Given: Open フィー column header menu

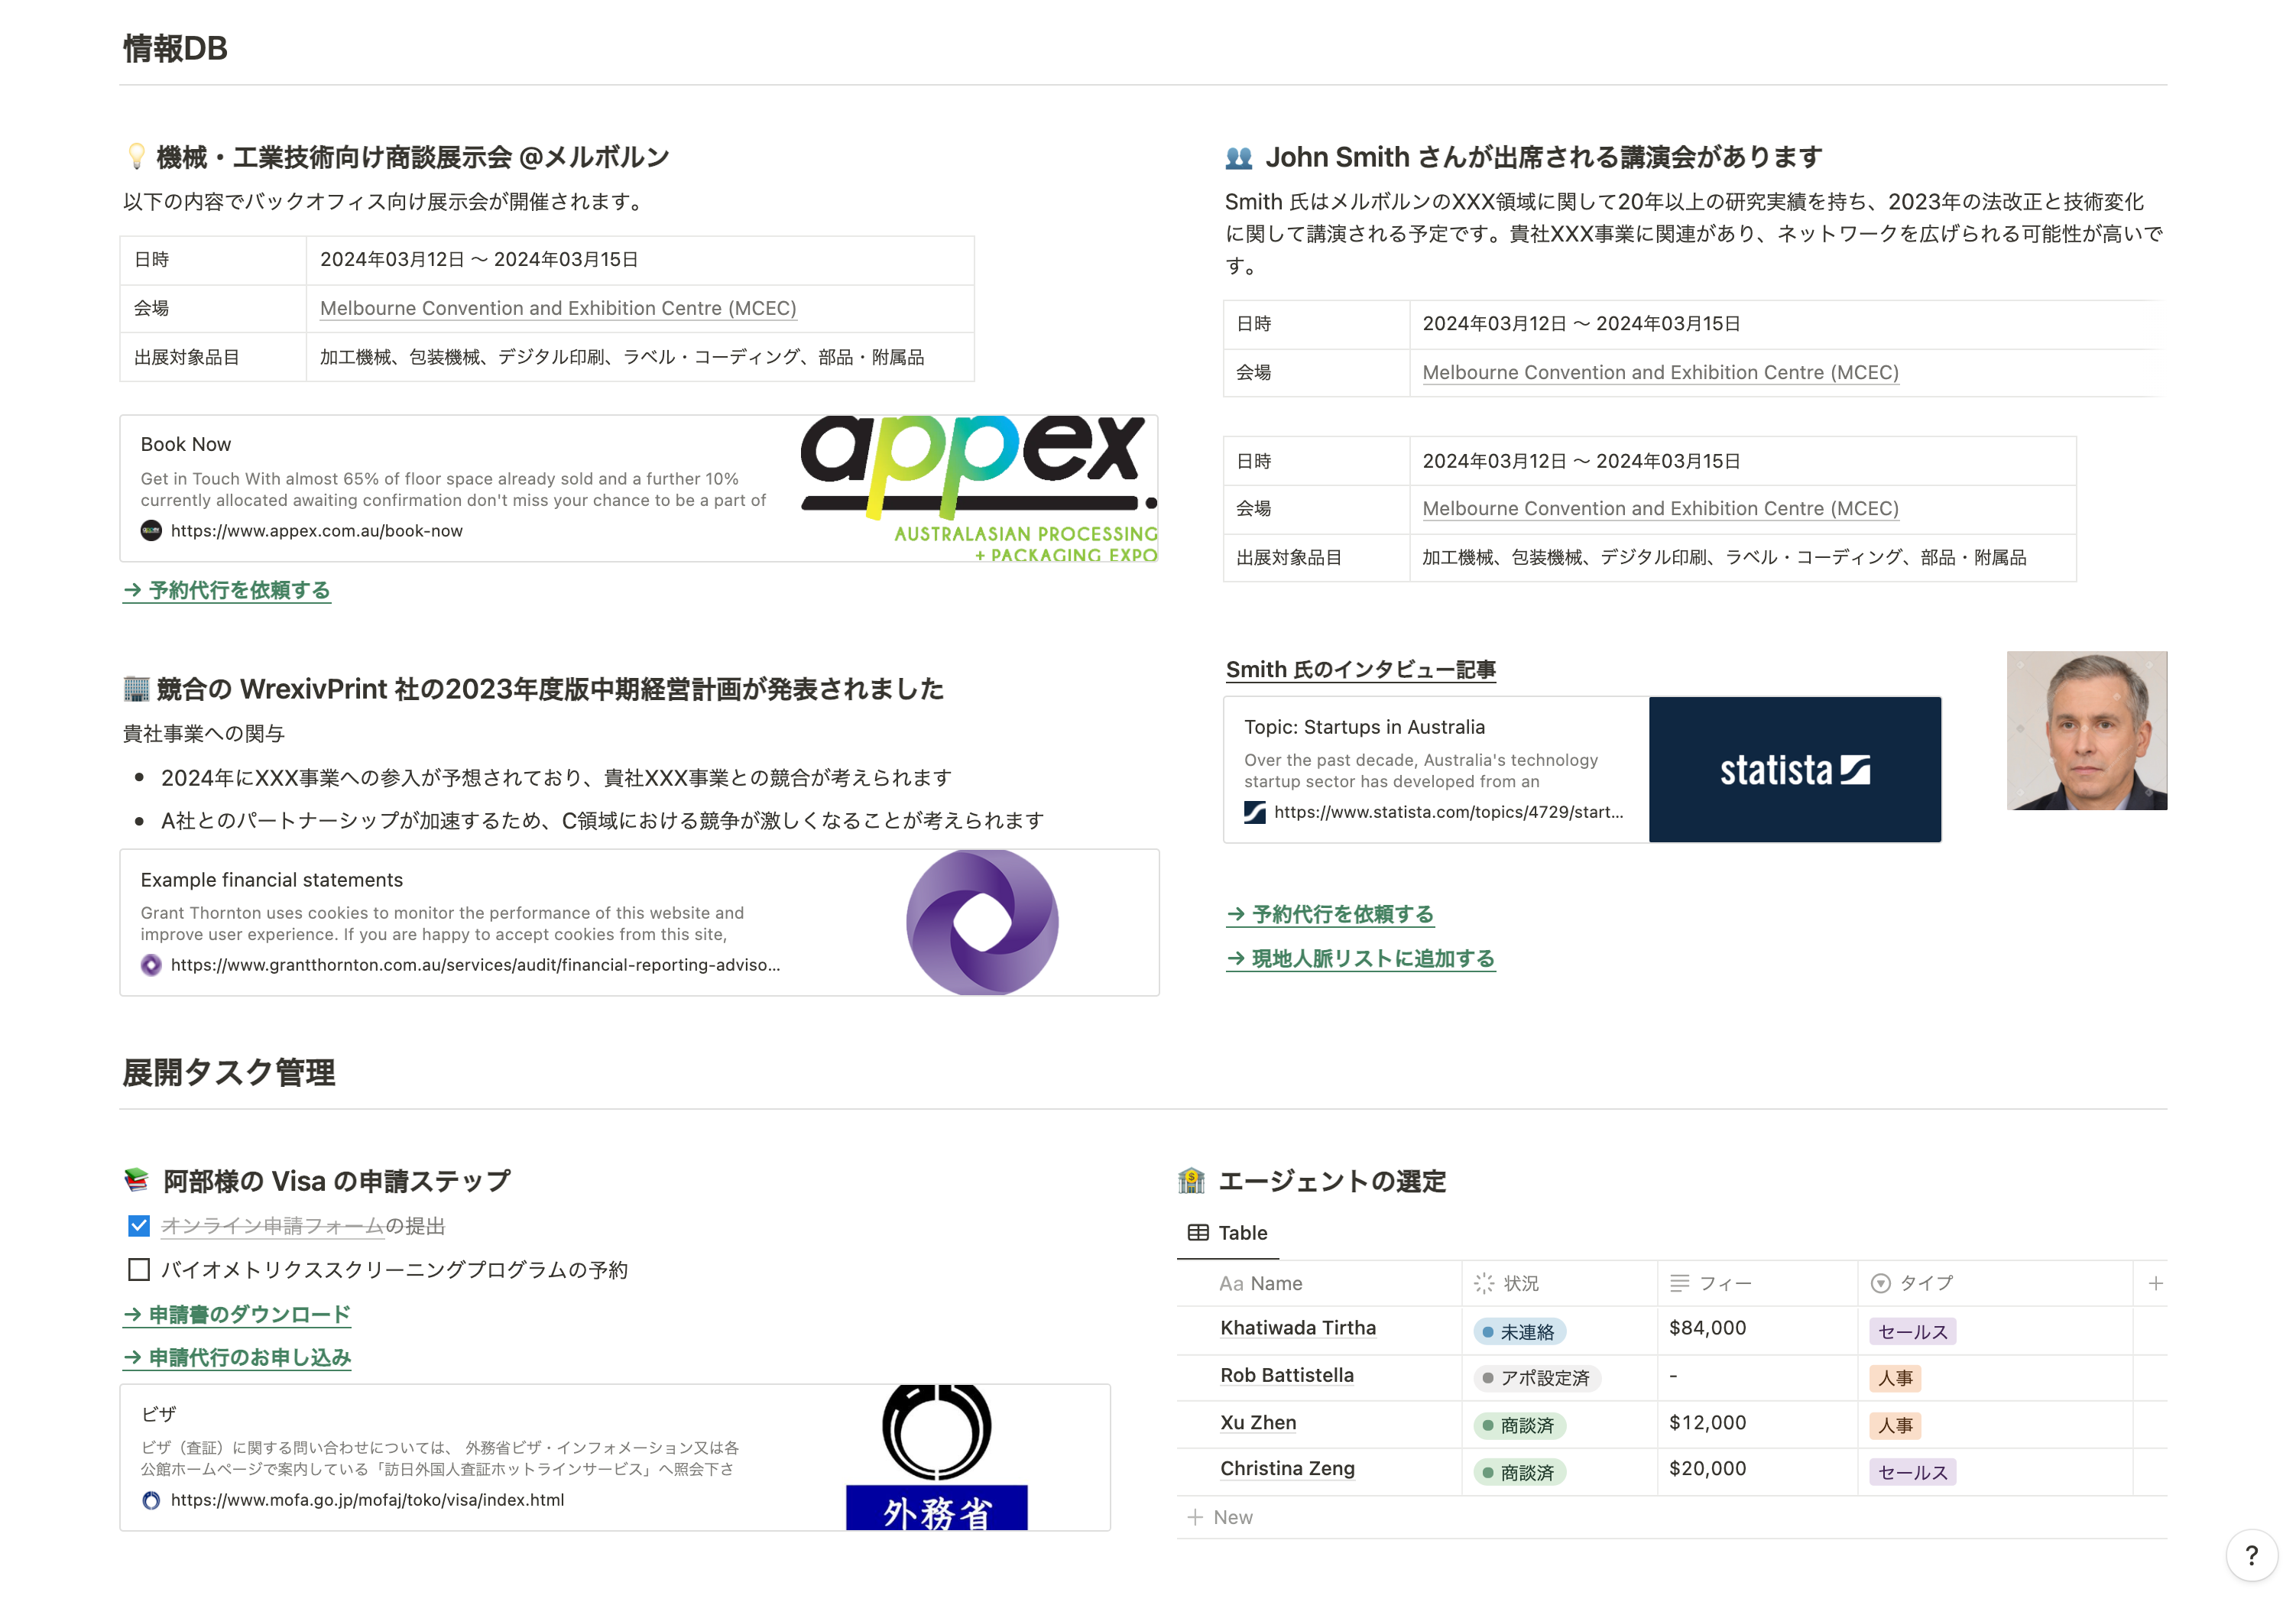Looking at the screenshot, I should point(1724,1283).
